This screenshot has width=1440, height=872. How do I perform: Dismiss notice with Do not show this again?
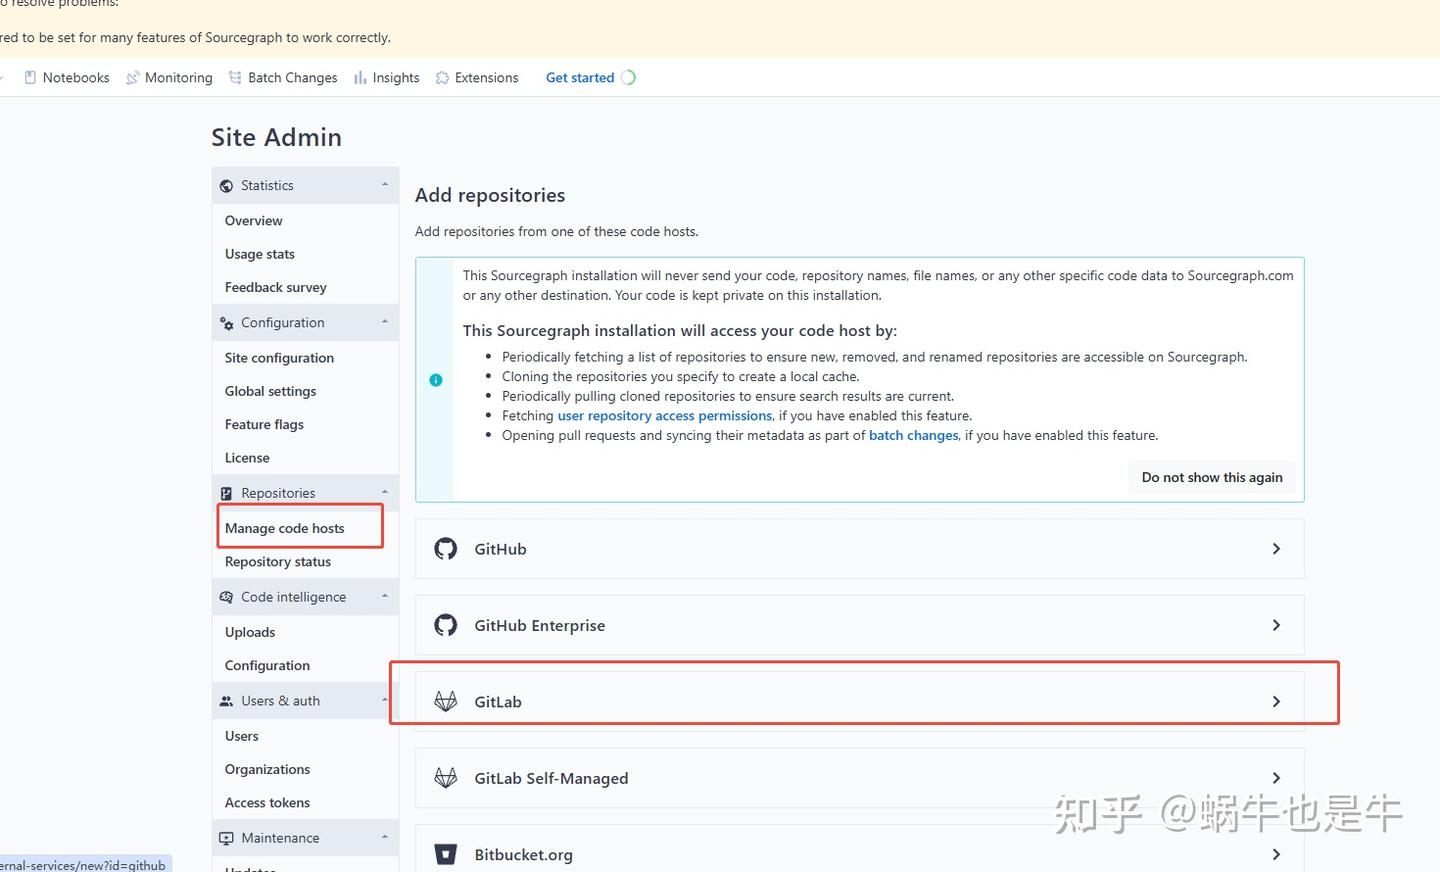pyautogui.click(x=1212, y=477)
